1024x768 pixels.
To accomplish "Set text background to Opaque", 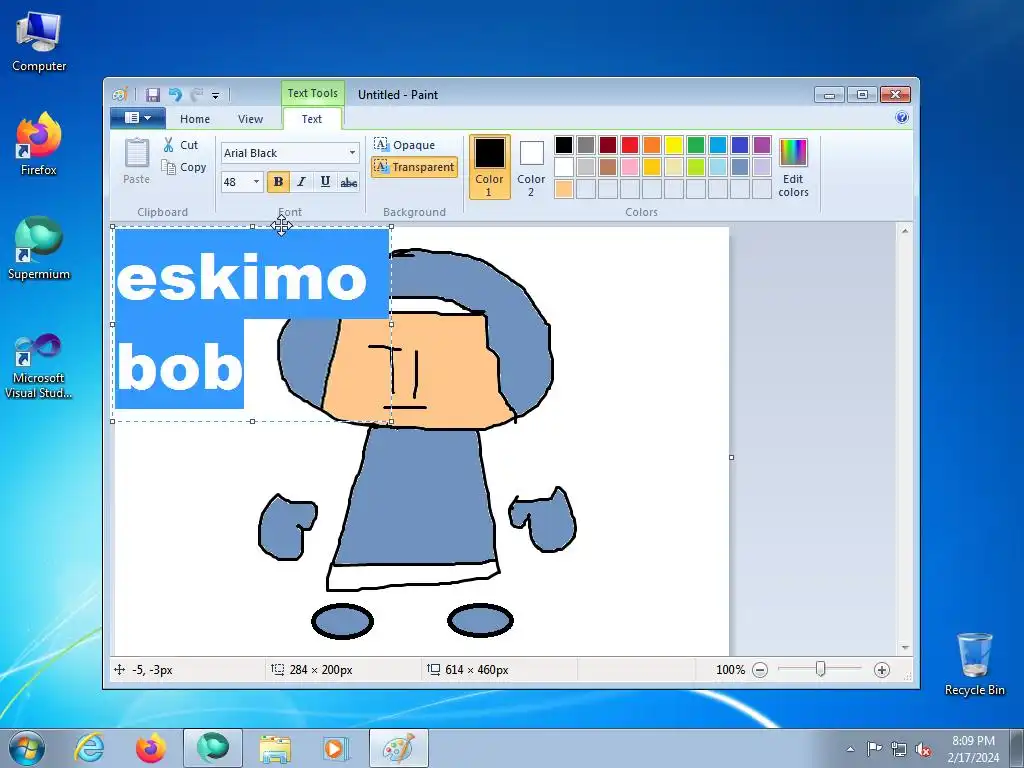I will (404, 145).
